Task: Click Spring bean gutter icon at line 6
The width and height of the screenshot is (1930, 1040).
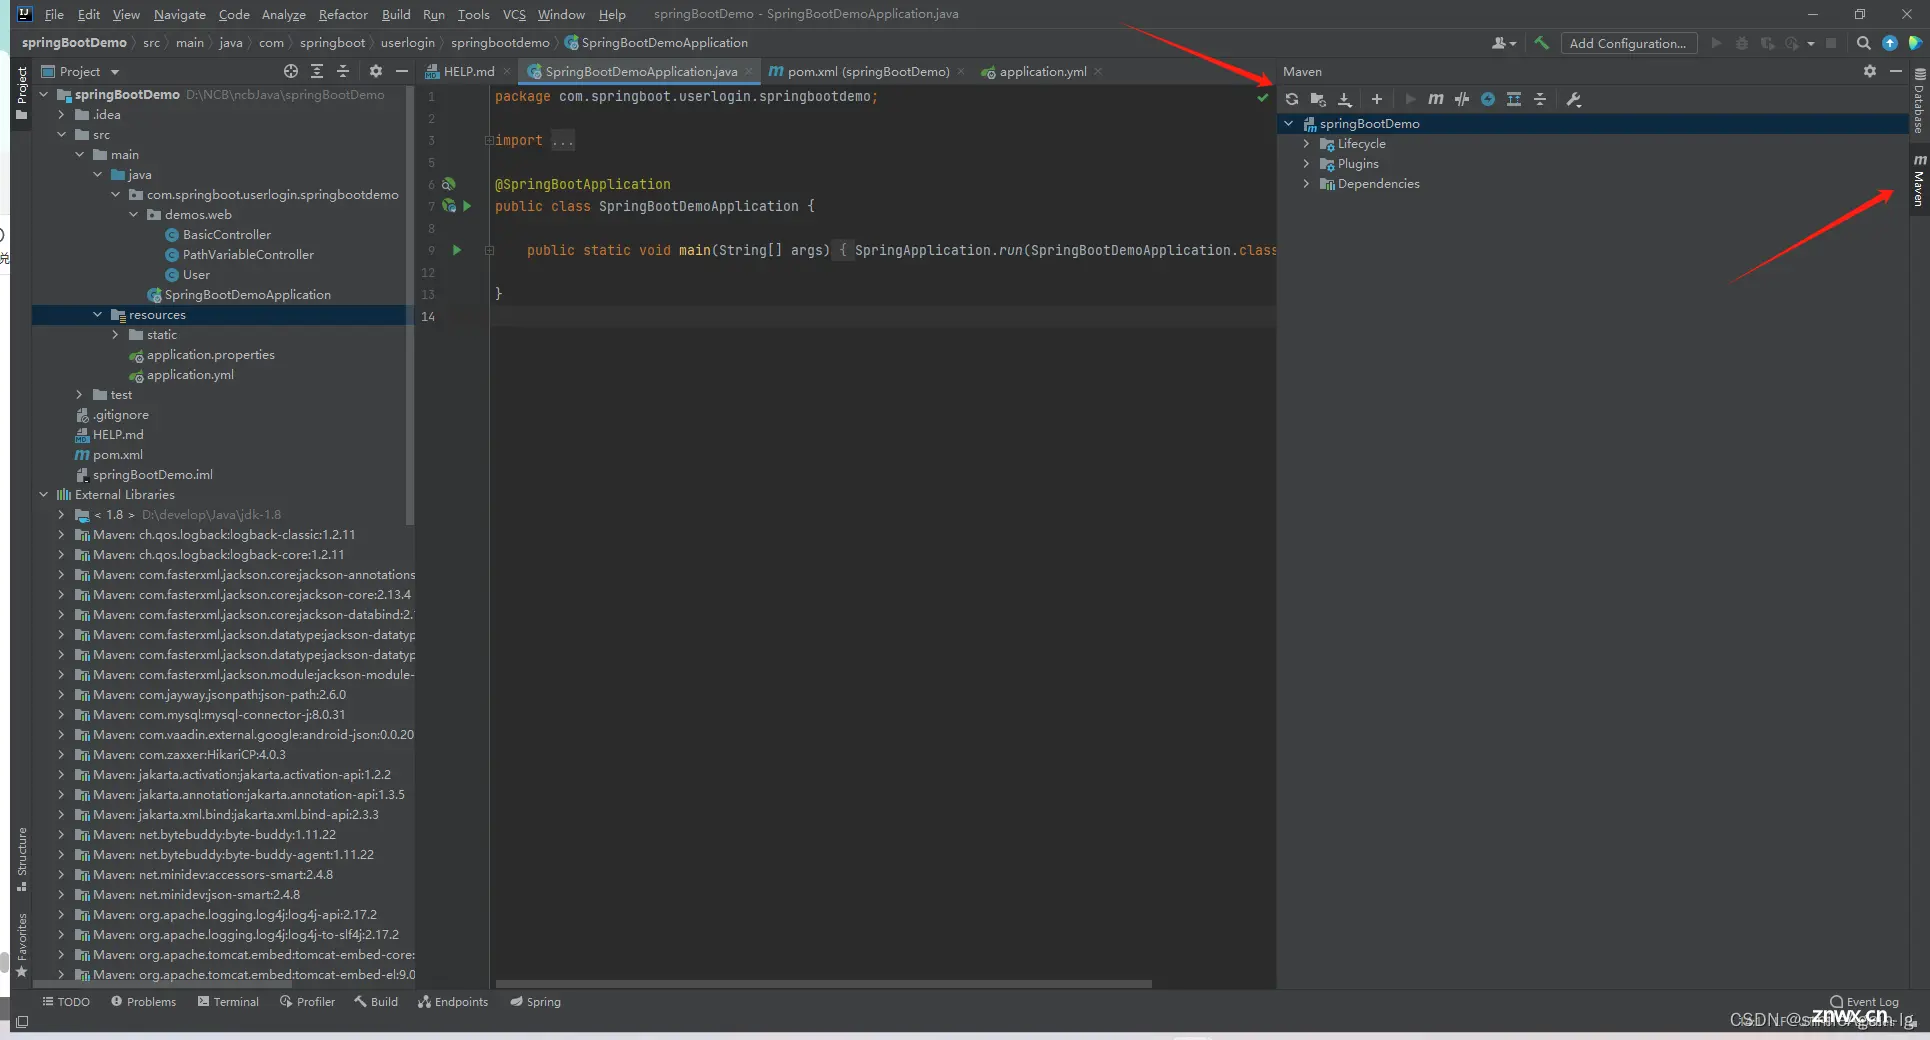Action: 449,184
